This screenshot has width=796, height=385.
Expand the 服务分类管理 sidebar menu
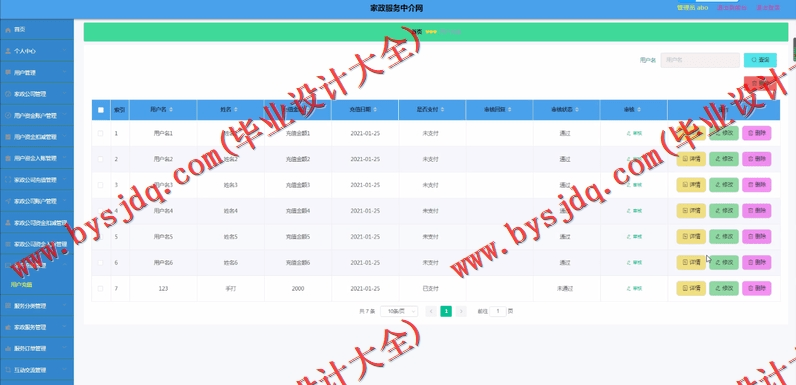[x=37, y=306]
